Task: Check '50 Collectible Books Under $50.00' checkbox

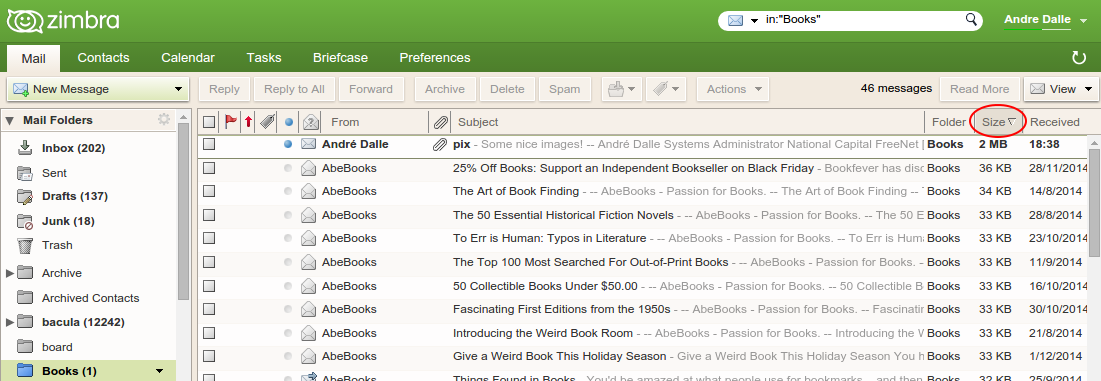Action: pos(209,286)
